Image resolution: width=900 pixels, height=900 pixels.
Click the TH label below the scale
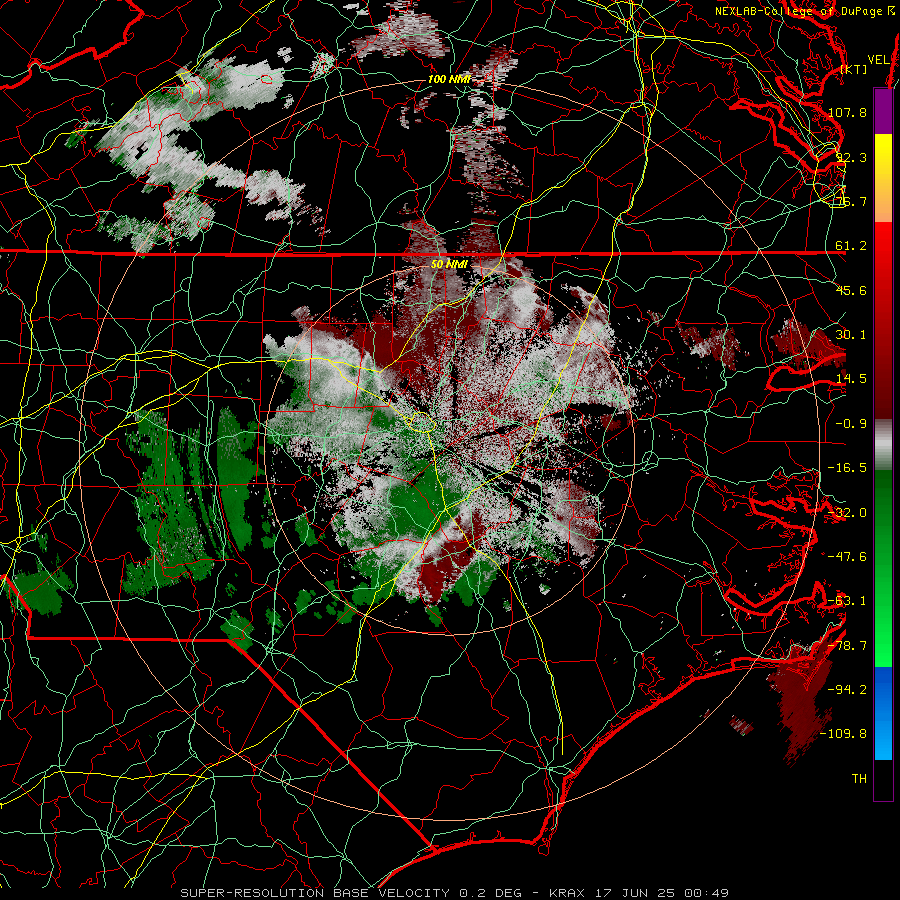point(859,779)
